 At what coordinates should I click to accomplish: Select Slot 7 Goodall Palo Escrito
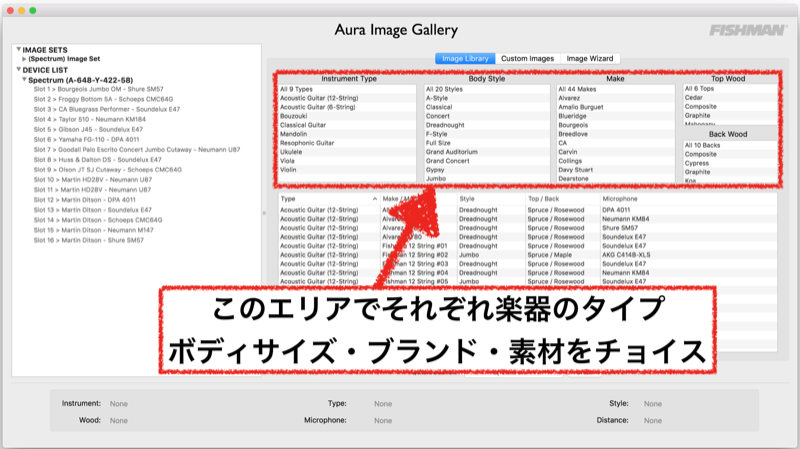point(137,149)
